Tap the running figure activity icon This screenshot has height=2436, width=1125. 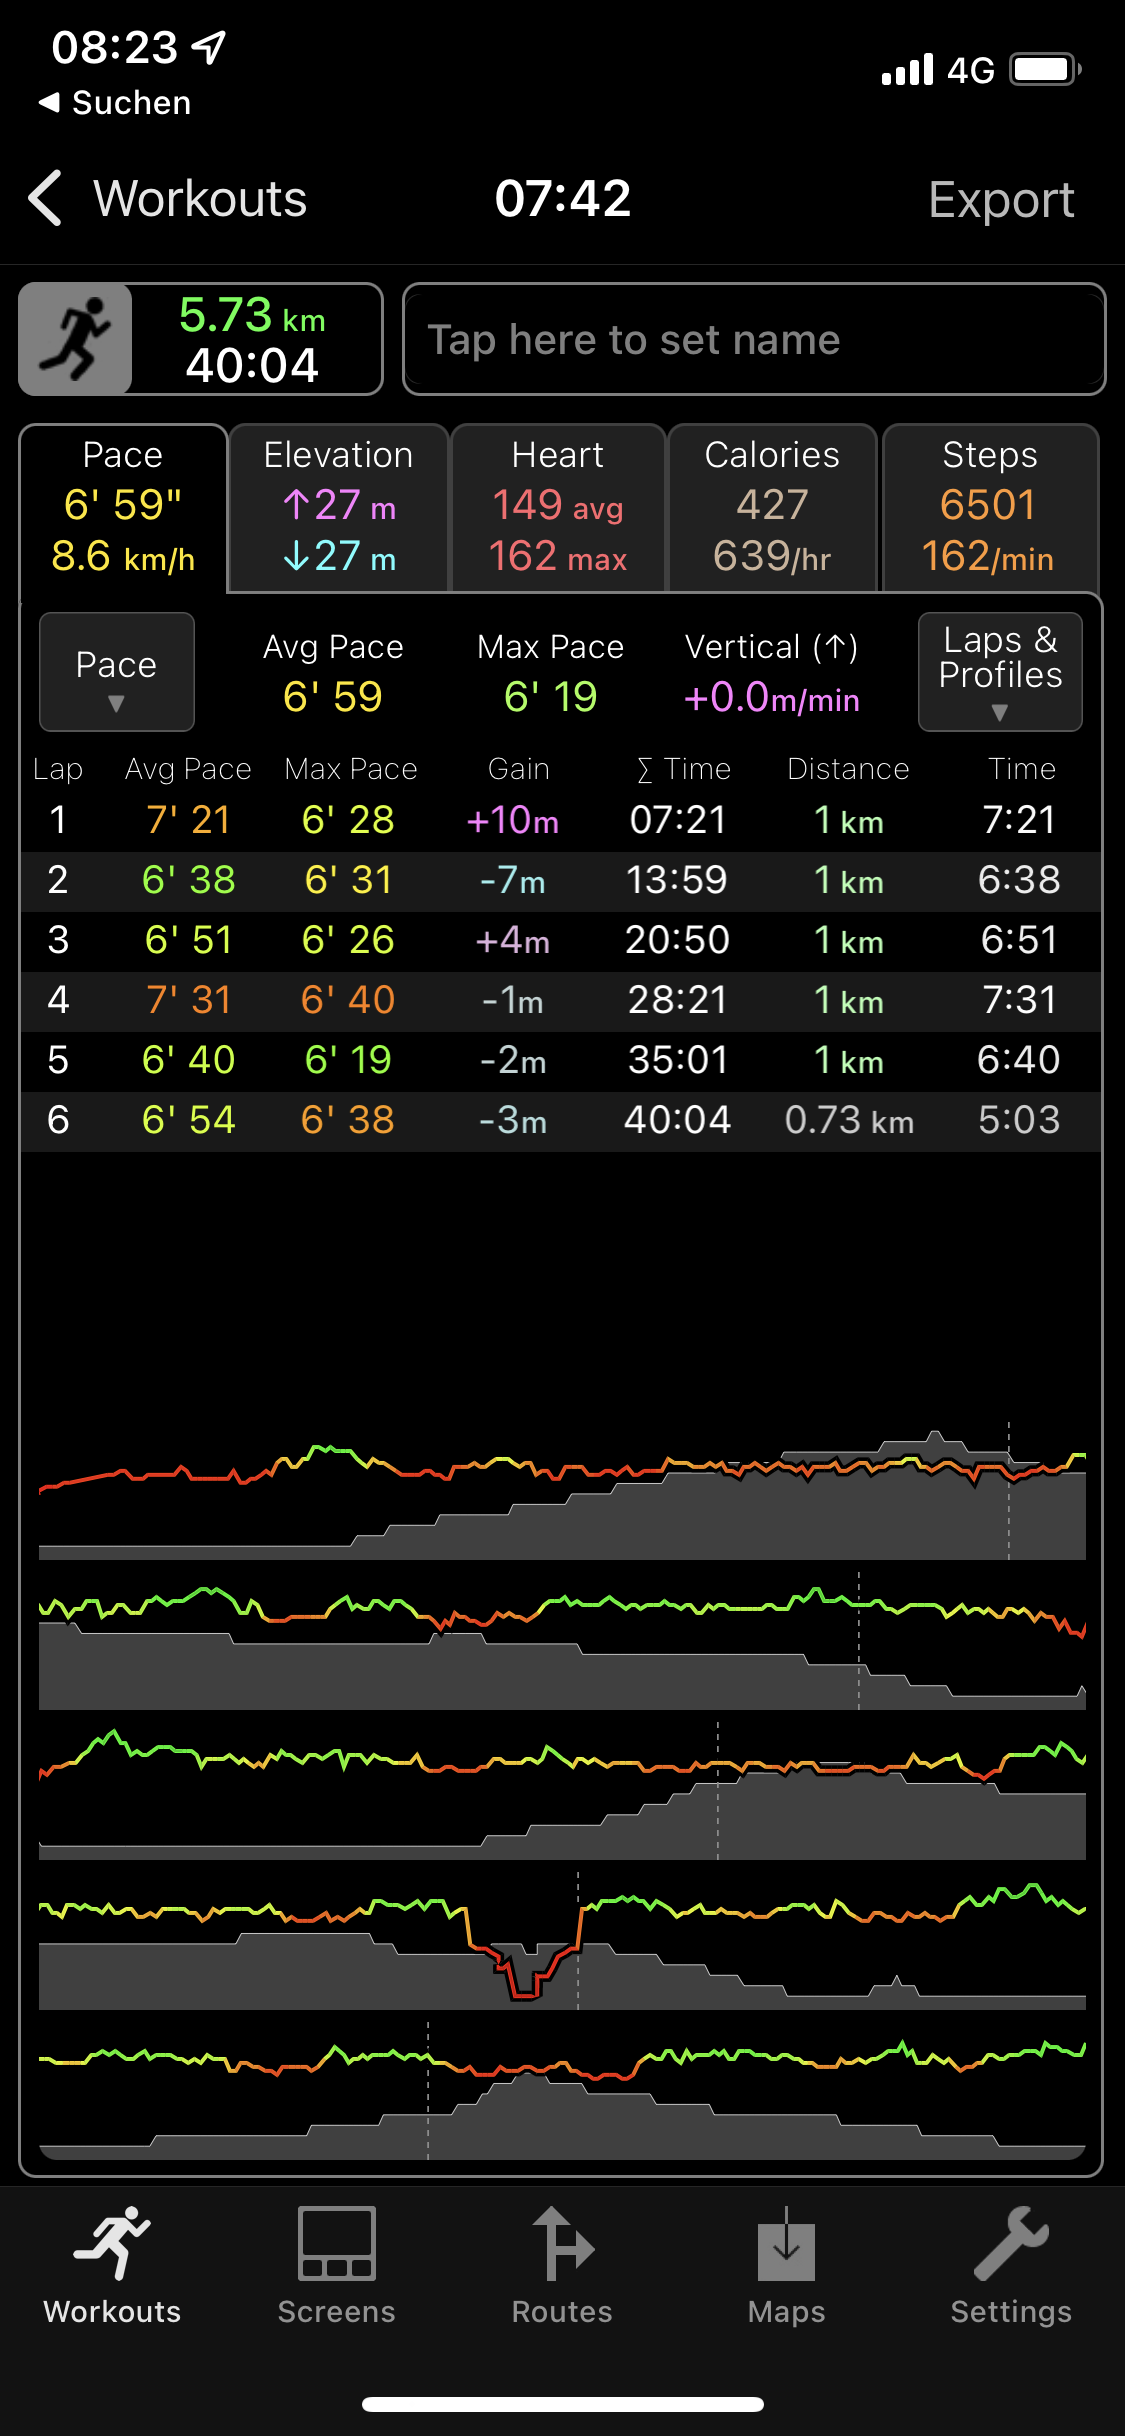(x=76, y=339)
